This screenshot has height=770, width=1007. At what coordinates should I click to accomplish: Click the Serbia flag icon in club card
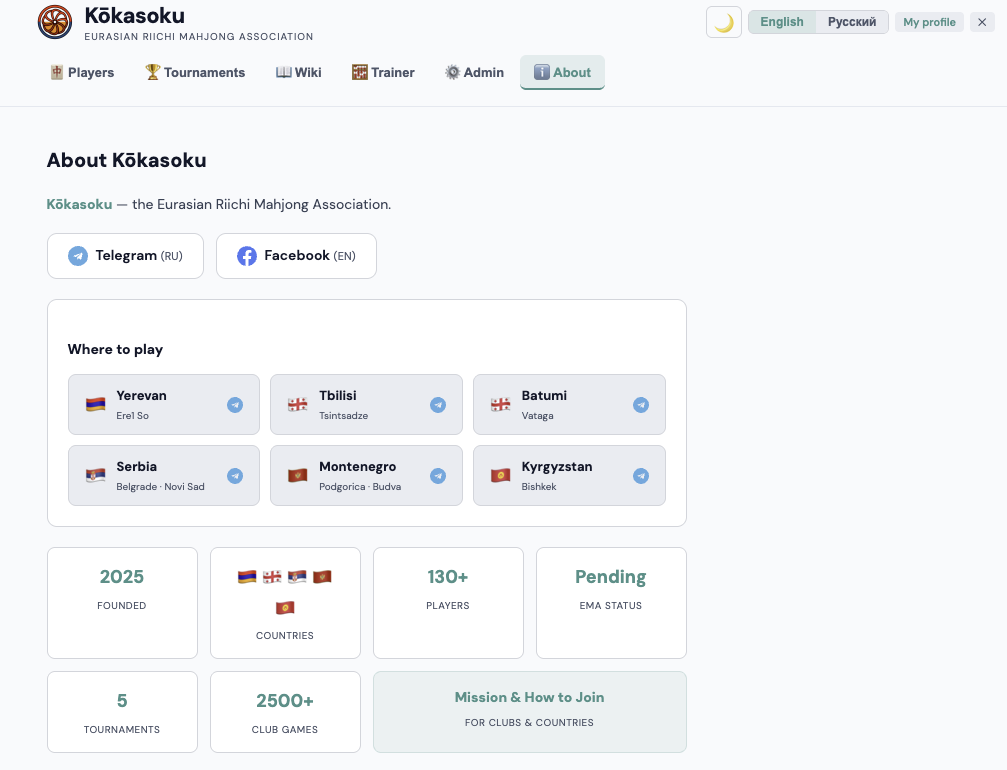95,476
